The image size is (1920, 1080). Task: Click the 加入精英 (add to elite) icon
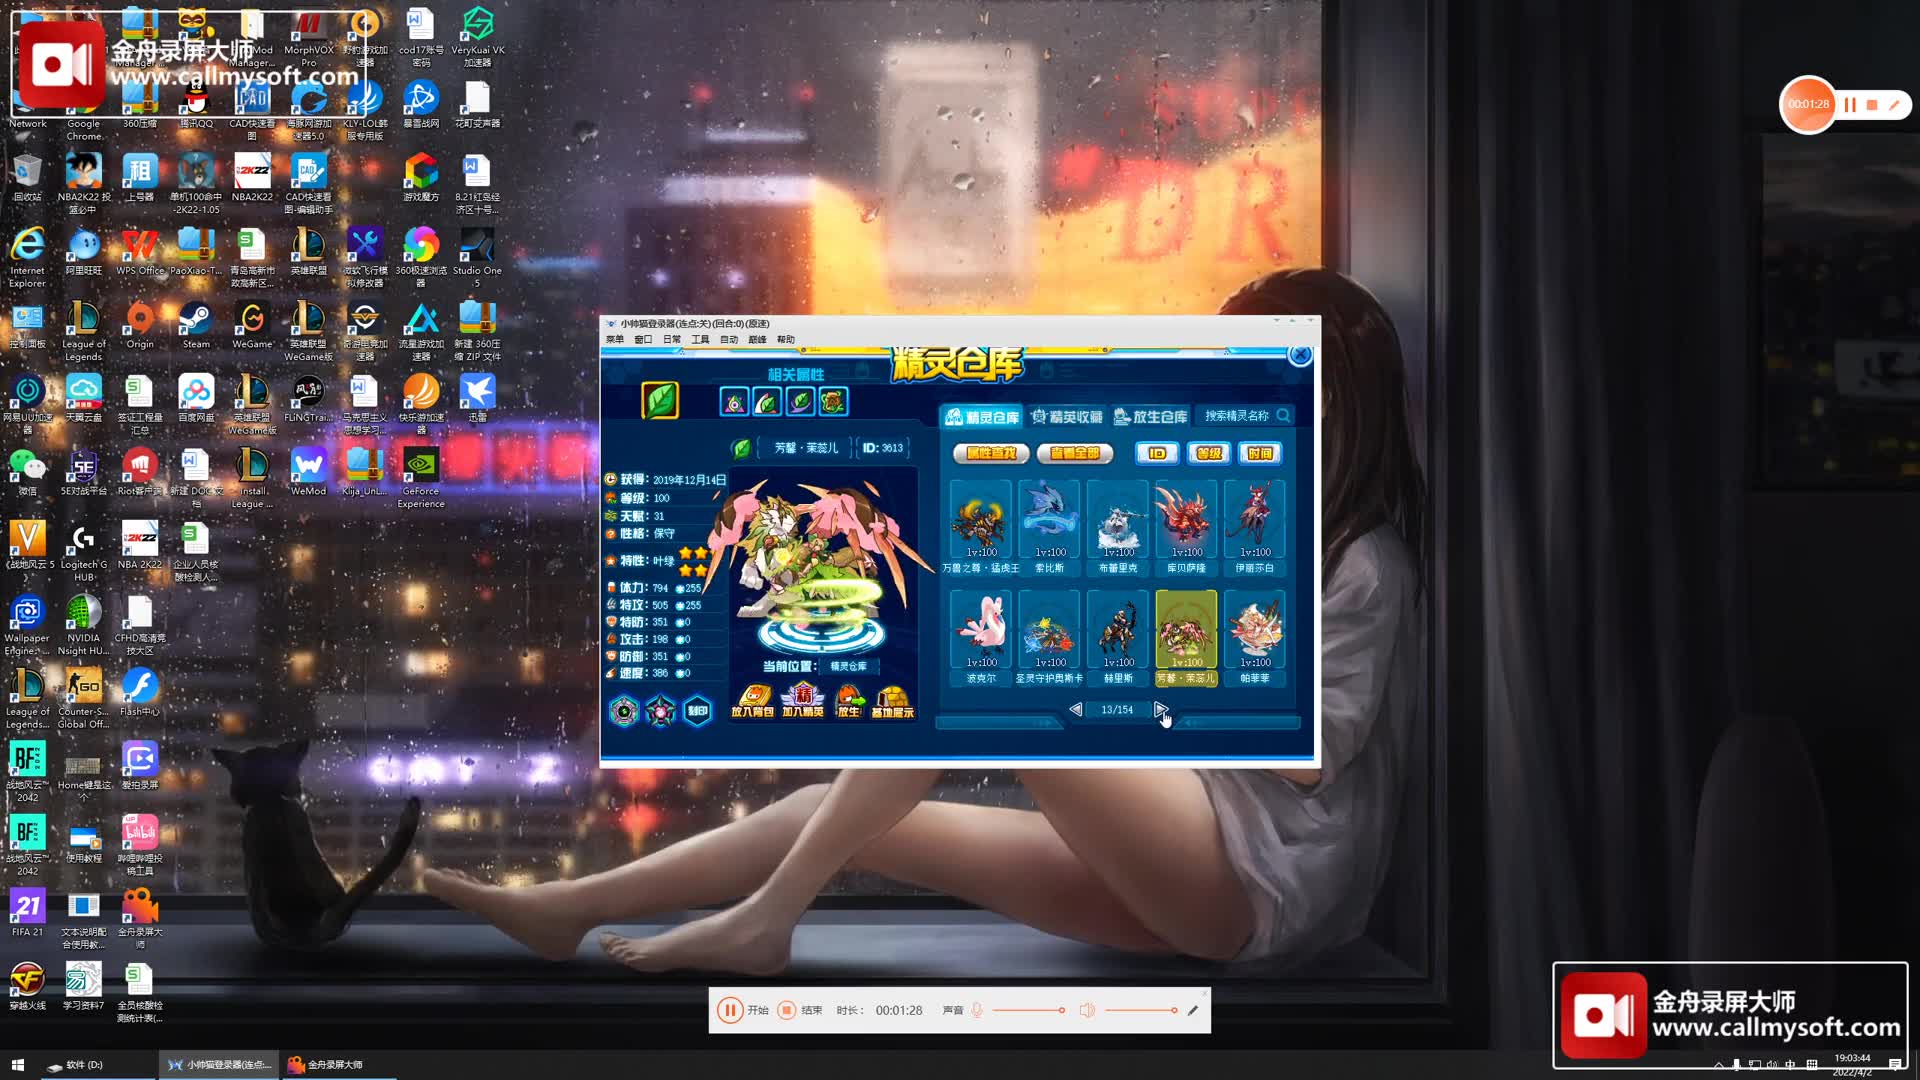pos(802,700)
